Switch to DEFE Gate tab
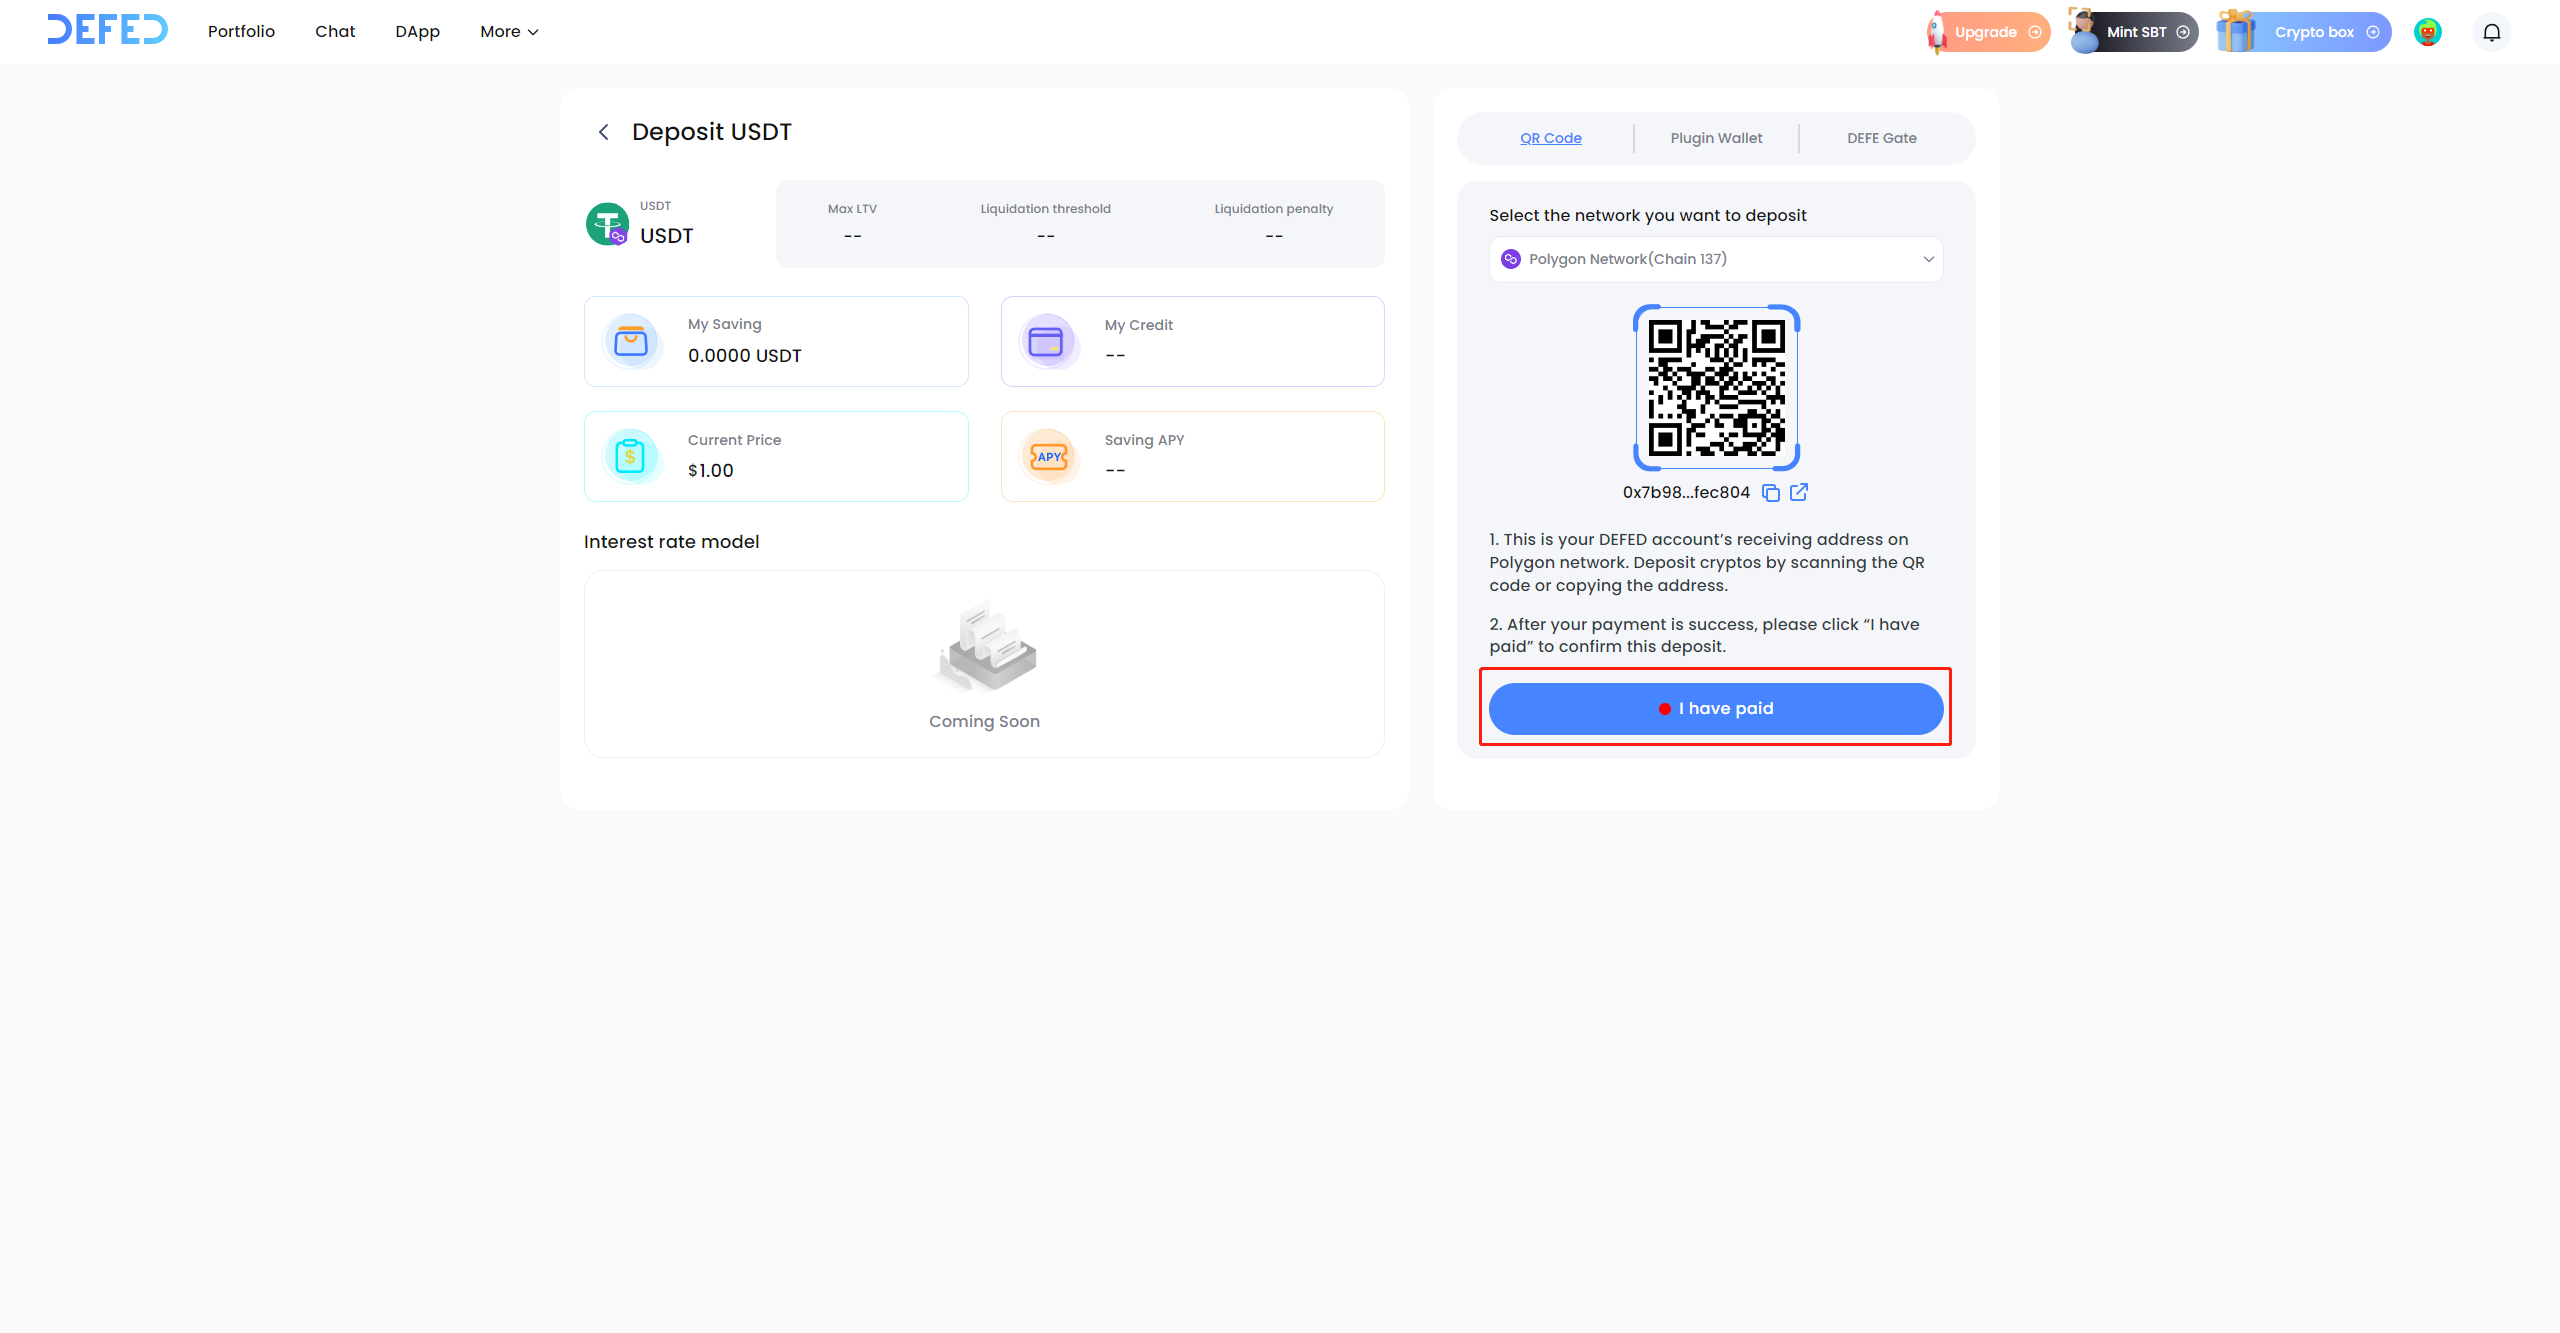The width and height of the screenshot is (2560, 1333). pyautogui.click(x=1881, y=138)
